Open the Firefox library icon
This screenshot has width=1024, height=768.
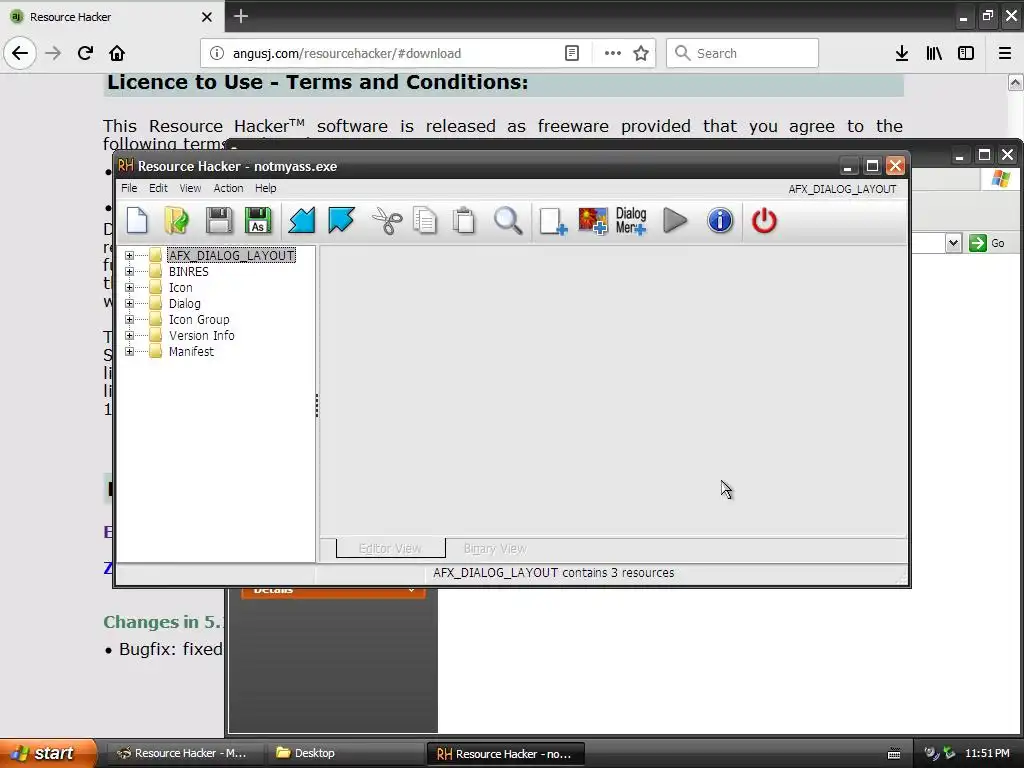(934, 53)
